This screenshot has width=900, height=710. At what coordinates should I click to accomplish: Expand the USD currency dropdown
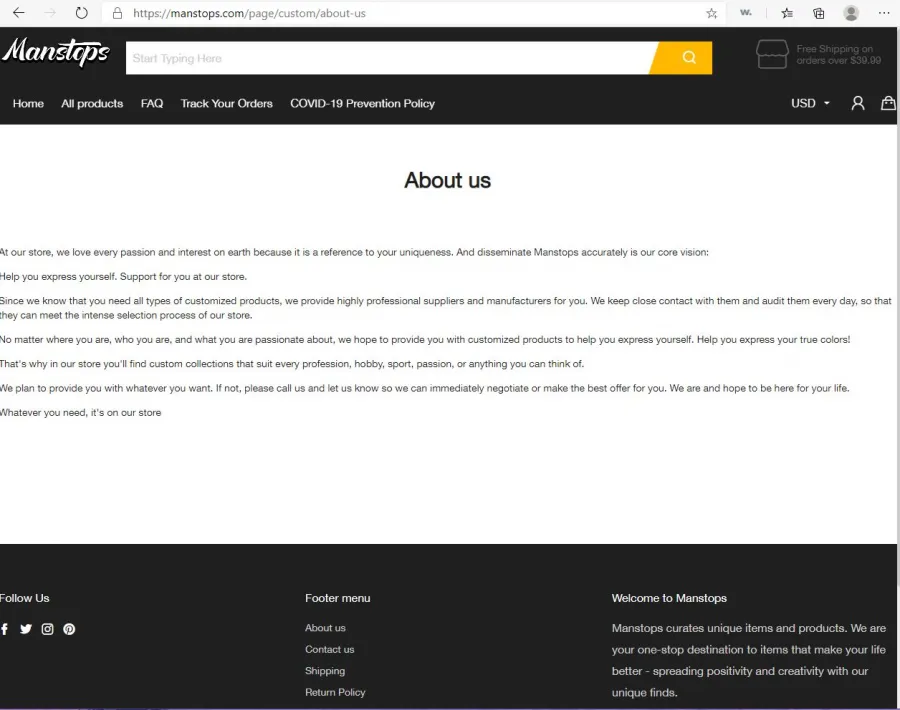tap(810, 103)
